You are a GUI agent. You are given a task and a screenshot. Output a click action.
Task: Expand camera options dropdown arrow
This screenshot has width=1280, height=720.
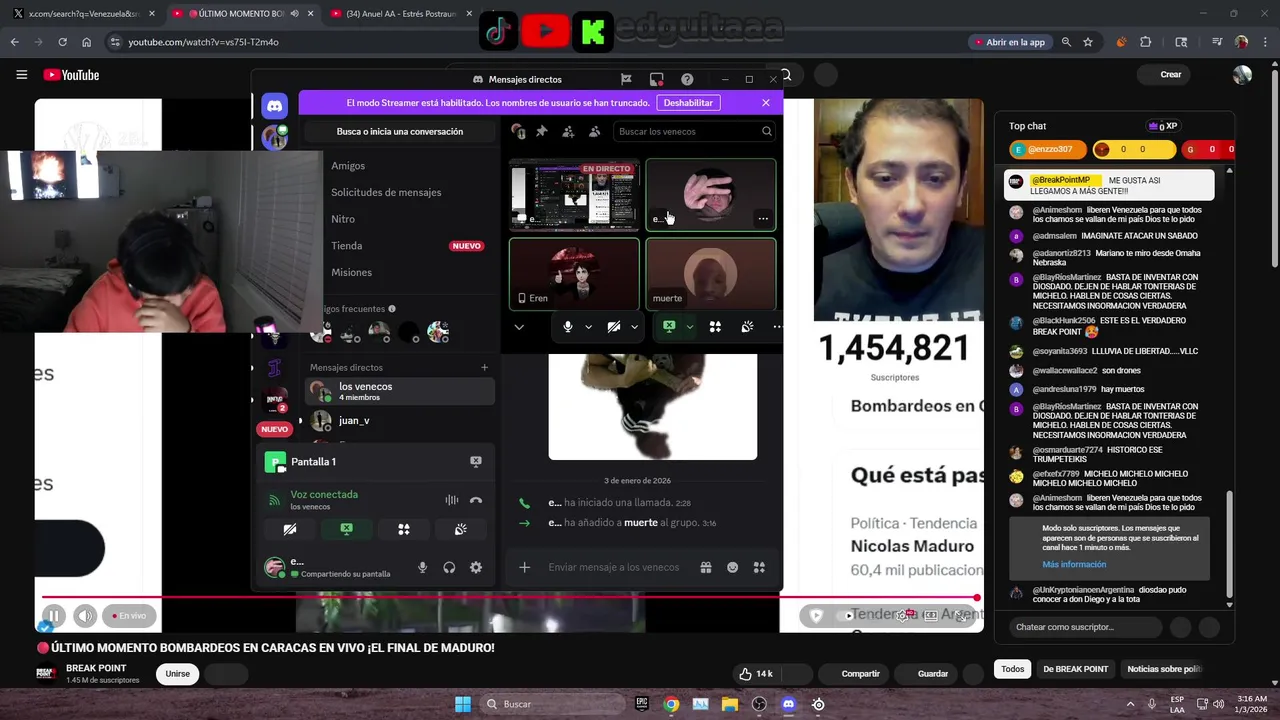tap(634, 327)
